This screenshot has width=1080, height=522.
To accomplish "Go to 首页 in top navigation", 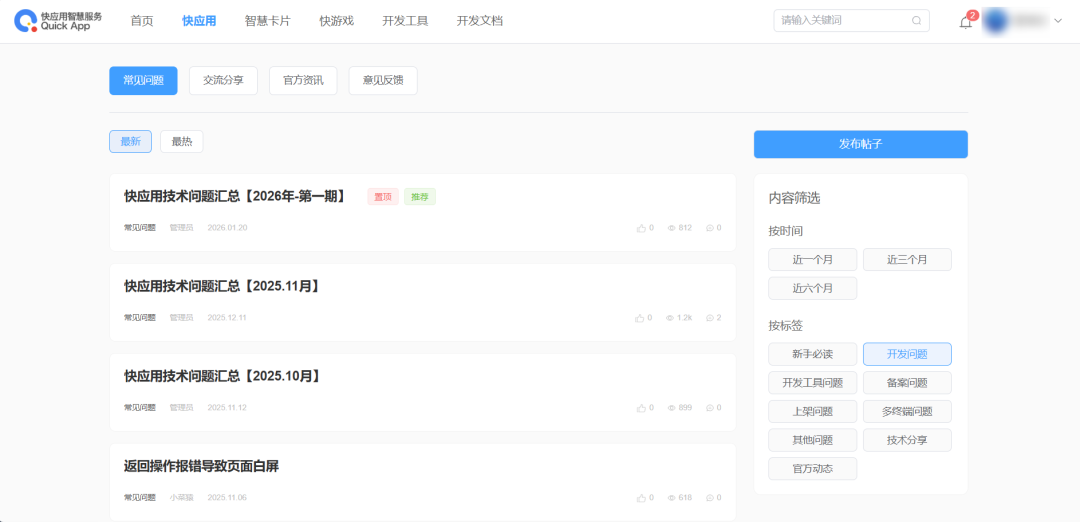I will pos(142,21).
